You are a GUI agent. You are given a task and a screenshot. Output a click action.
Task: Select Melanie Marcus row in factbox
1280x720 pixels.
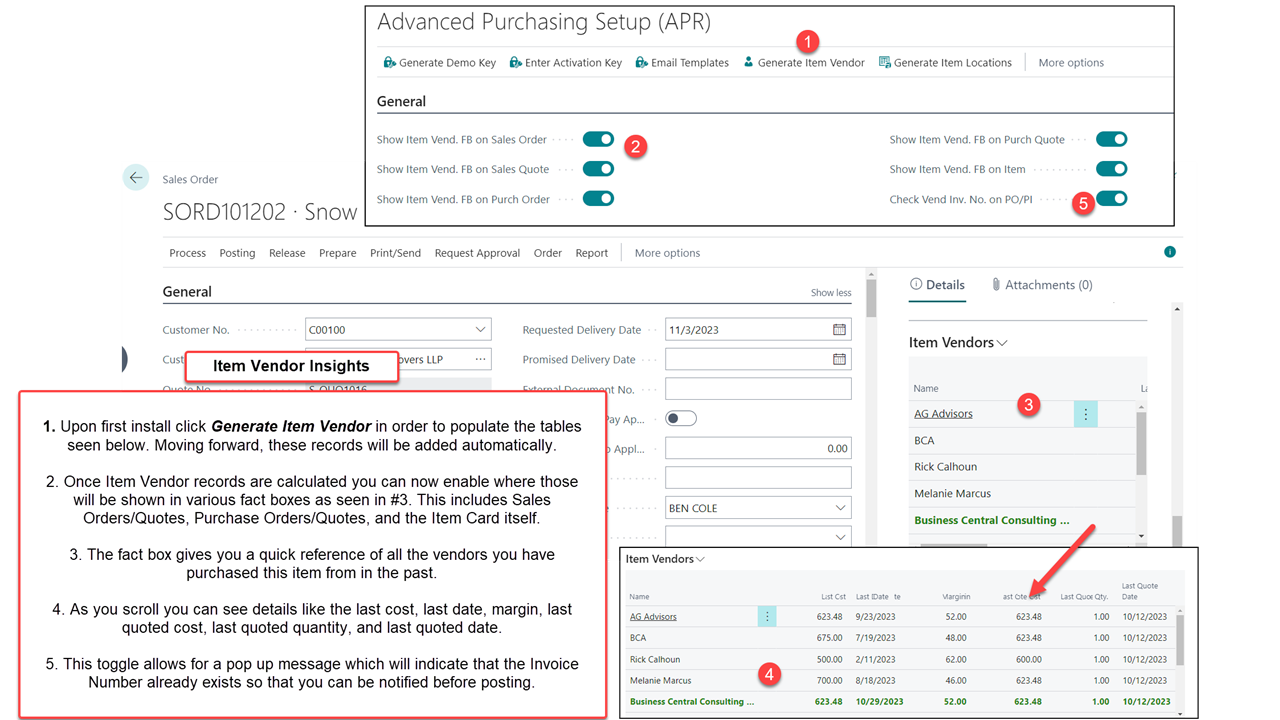[1022, 493]
